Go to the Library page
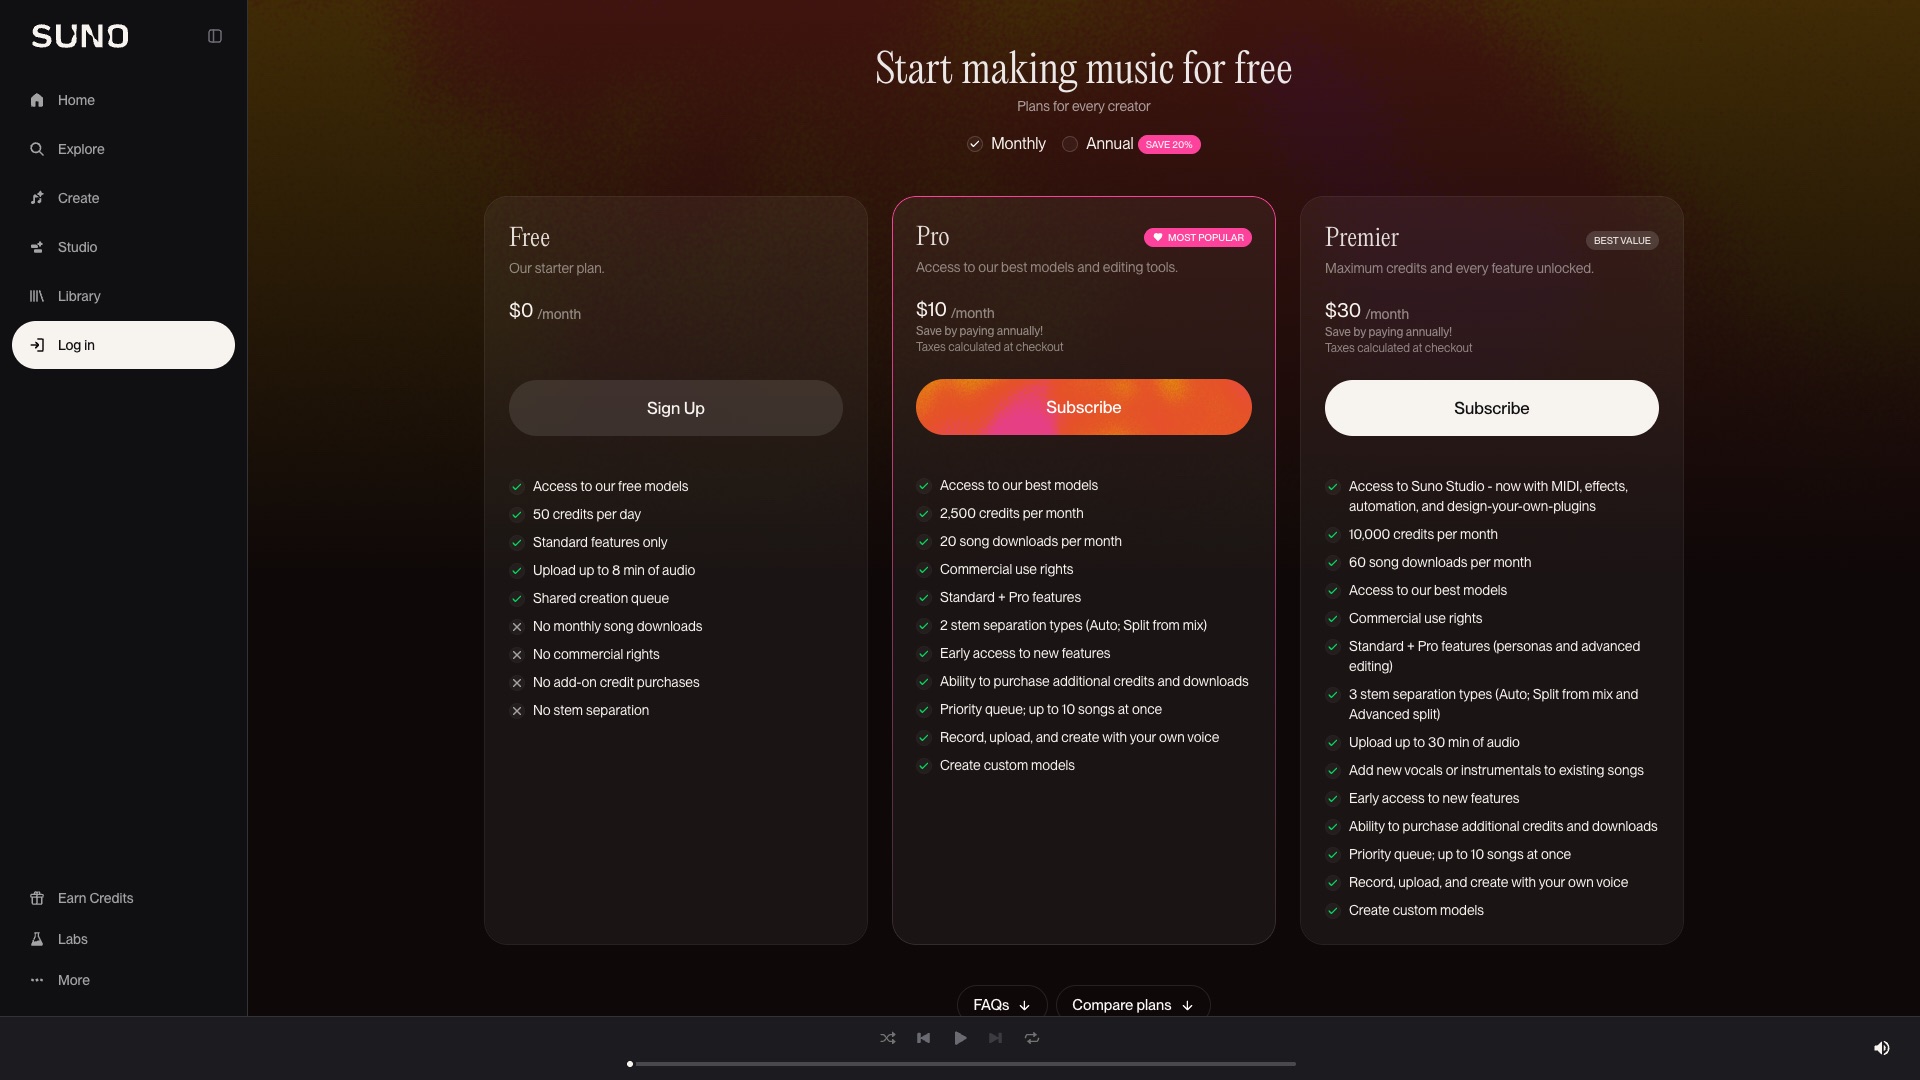The width and height of the screenshot is (1920, 1080). click(123, 296)
